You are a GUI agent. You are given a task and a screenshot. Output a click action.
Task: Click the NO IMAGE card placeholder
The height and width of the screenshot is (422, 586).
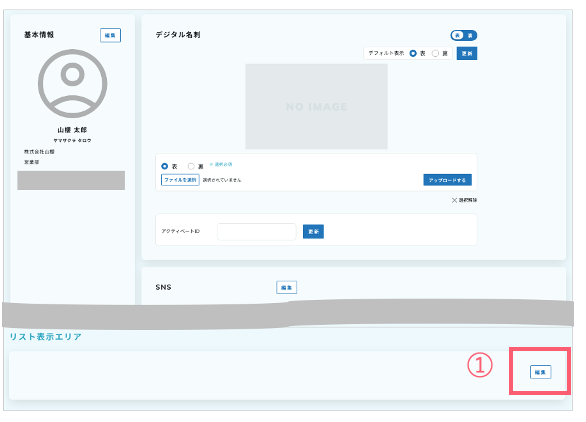pyautogui.click(x=317, y=107)
